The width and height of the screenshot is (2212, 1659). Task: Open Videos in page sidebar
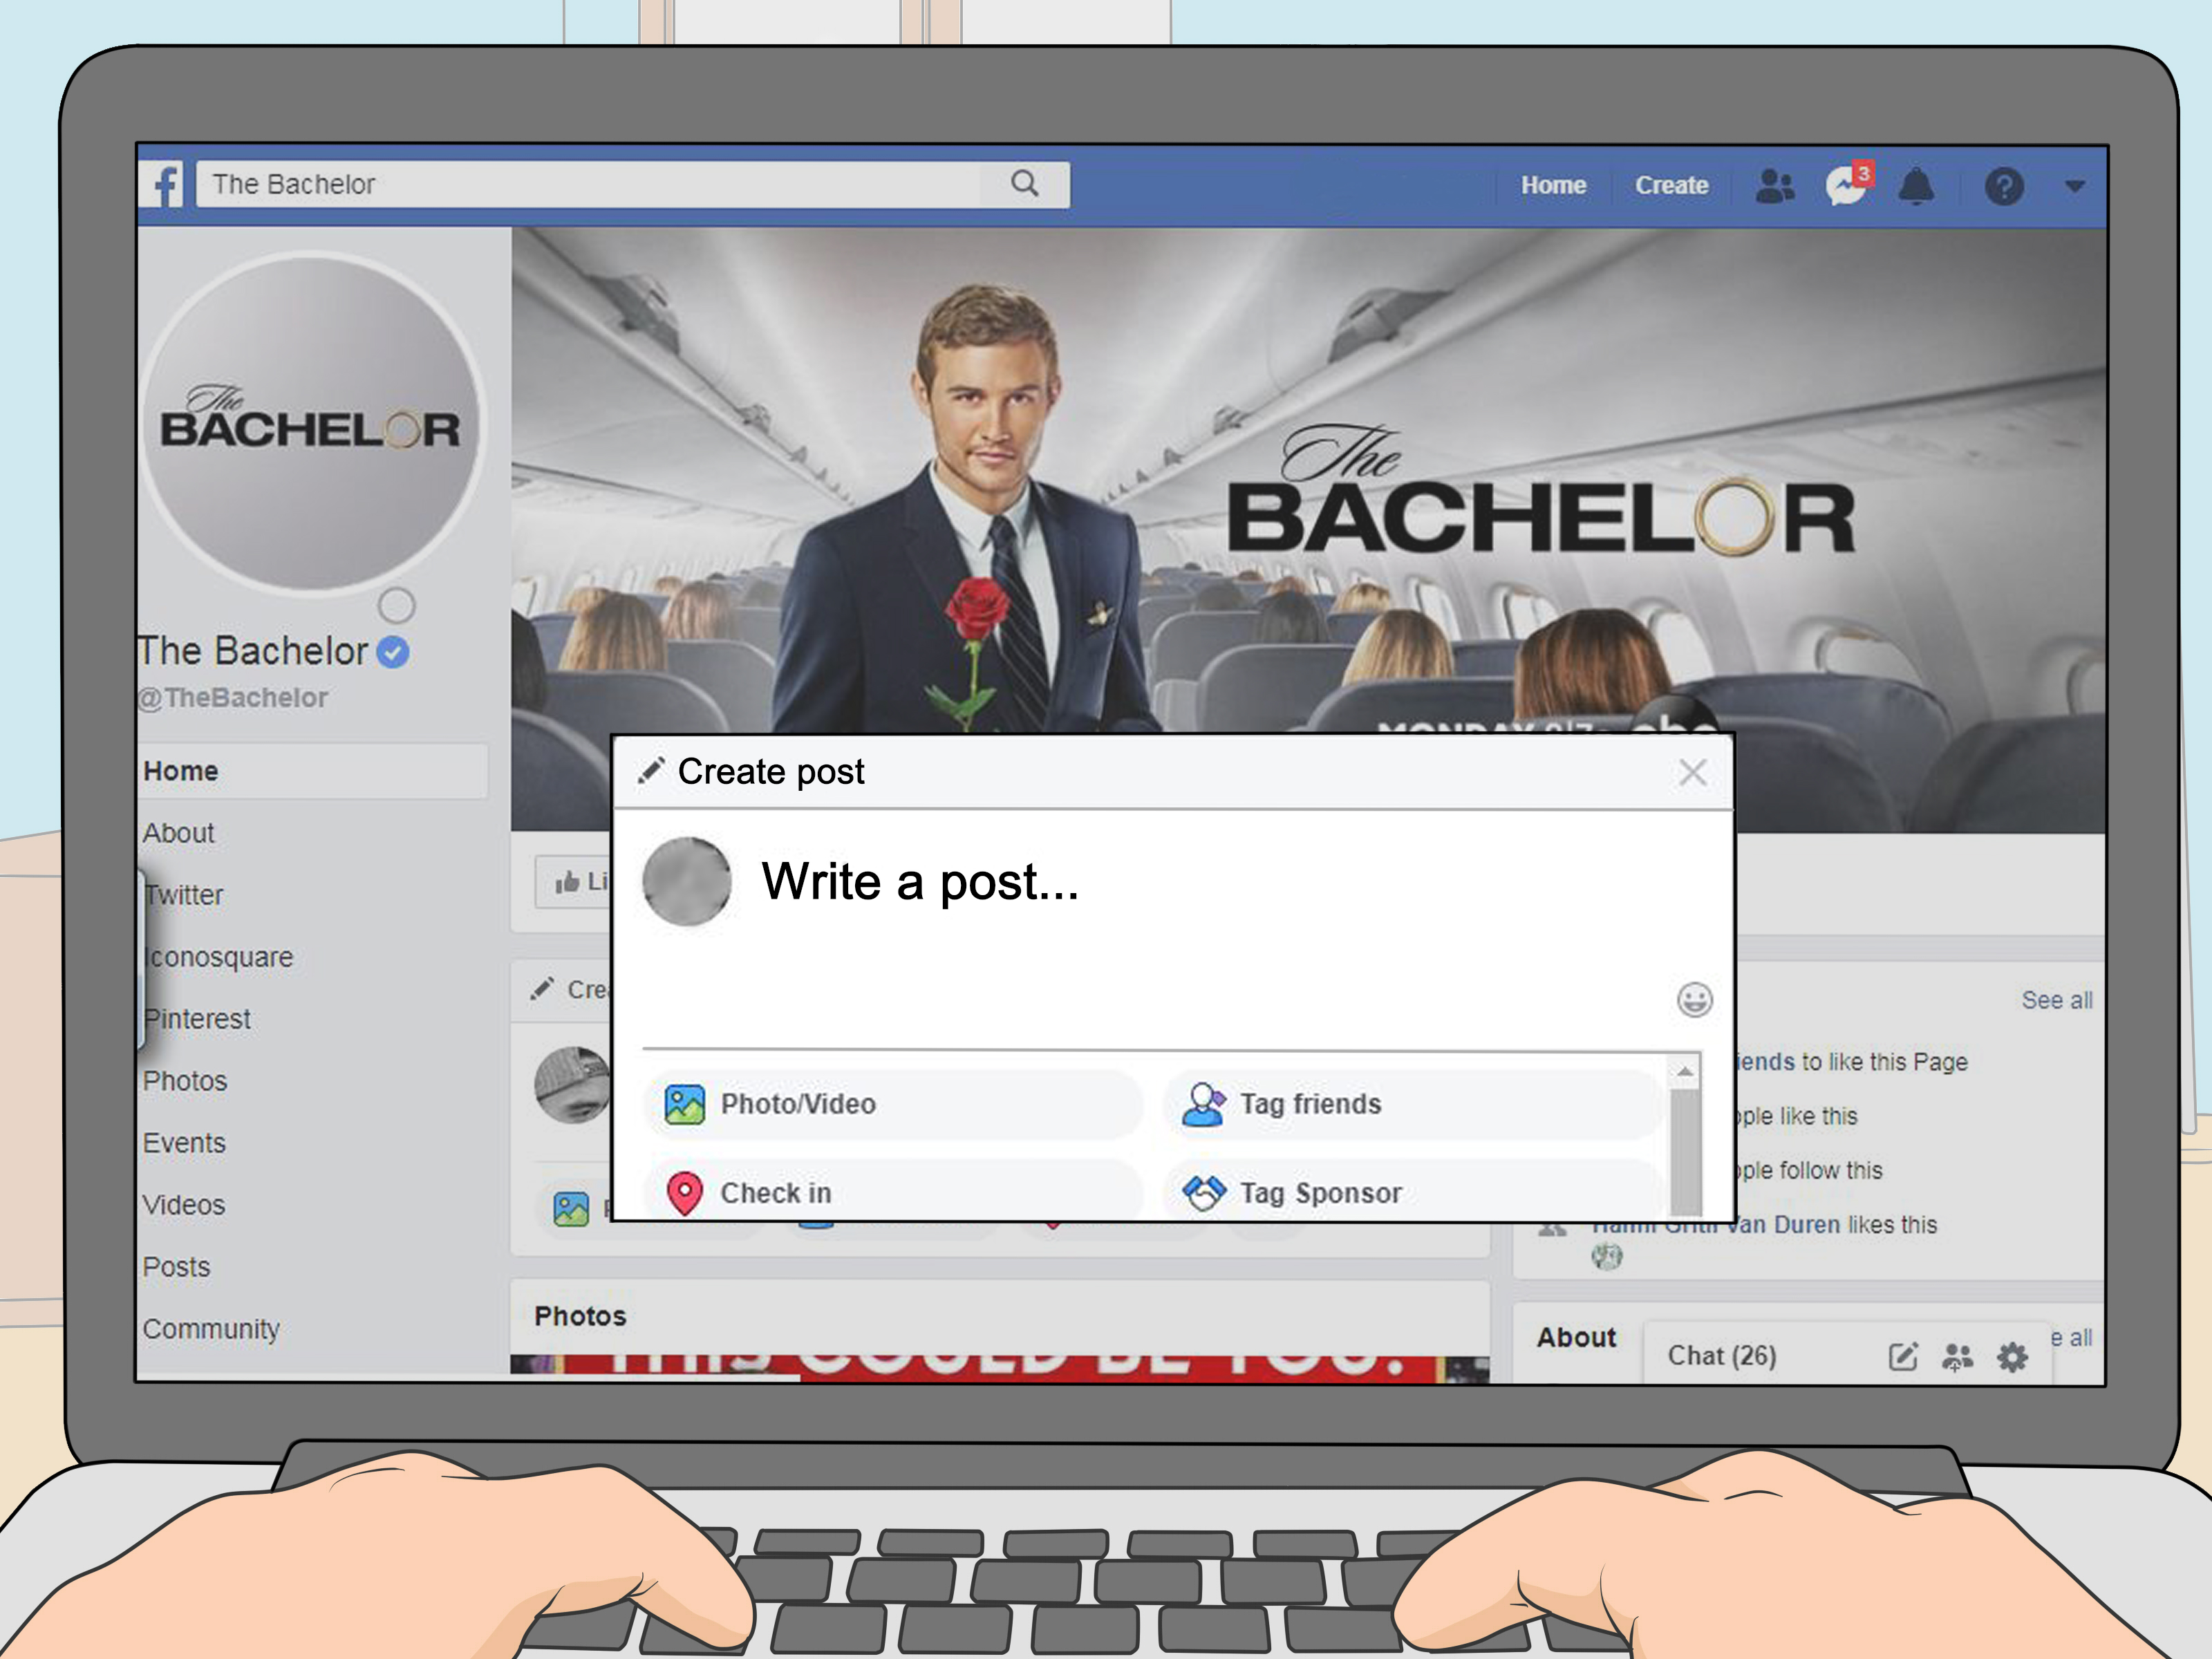point(184,1205)
